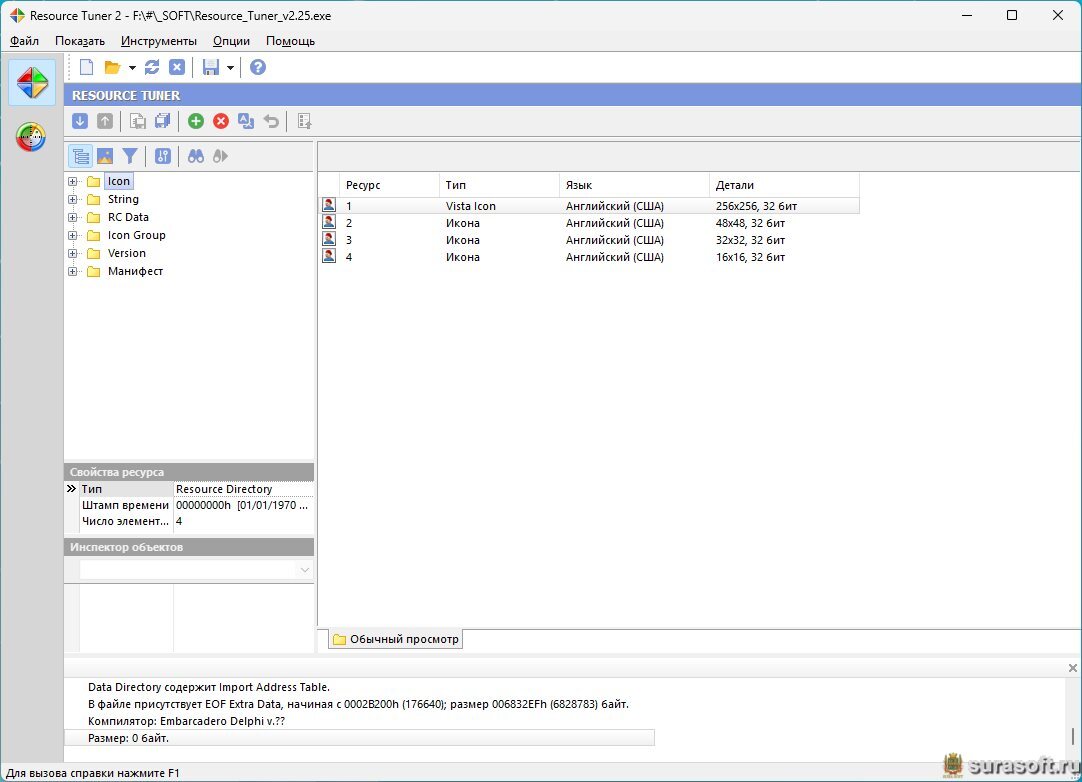The image size is (1082, 782).
Task: Click the Тип property row in resource properties
Action: (190, 489)
